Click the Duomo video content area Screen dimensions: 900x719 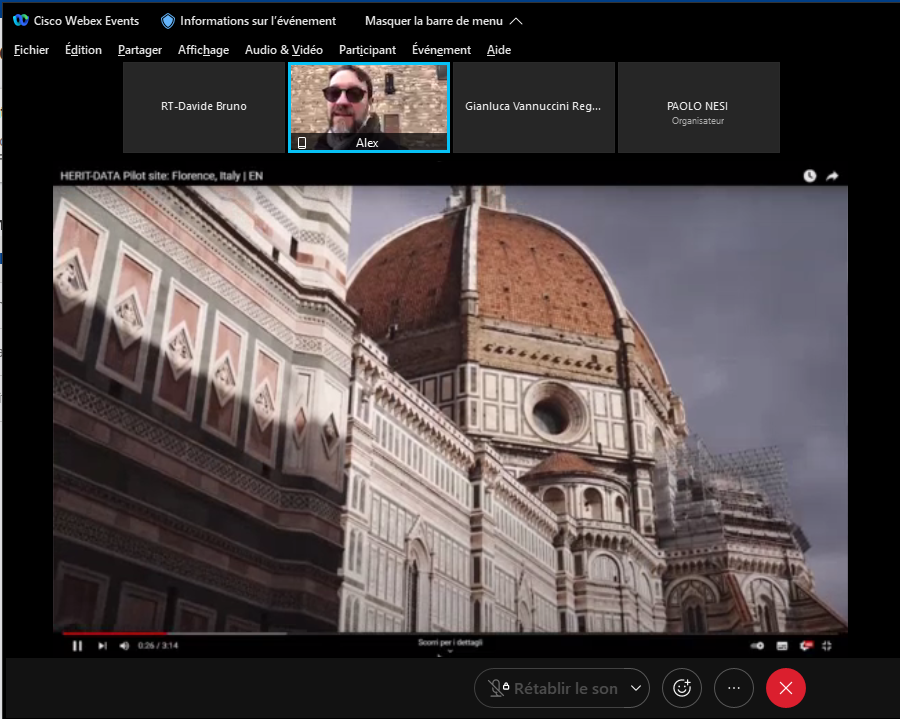(450, 409)
